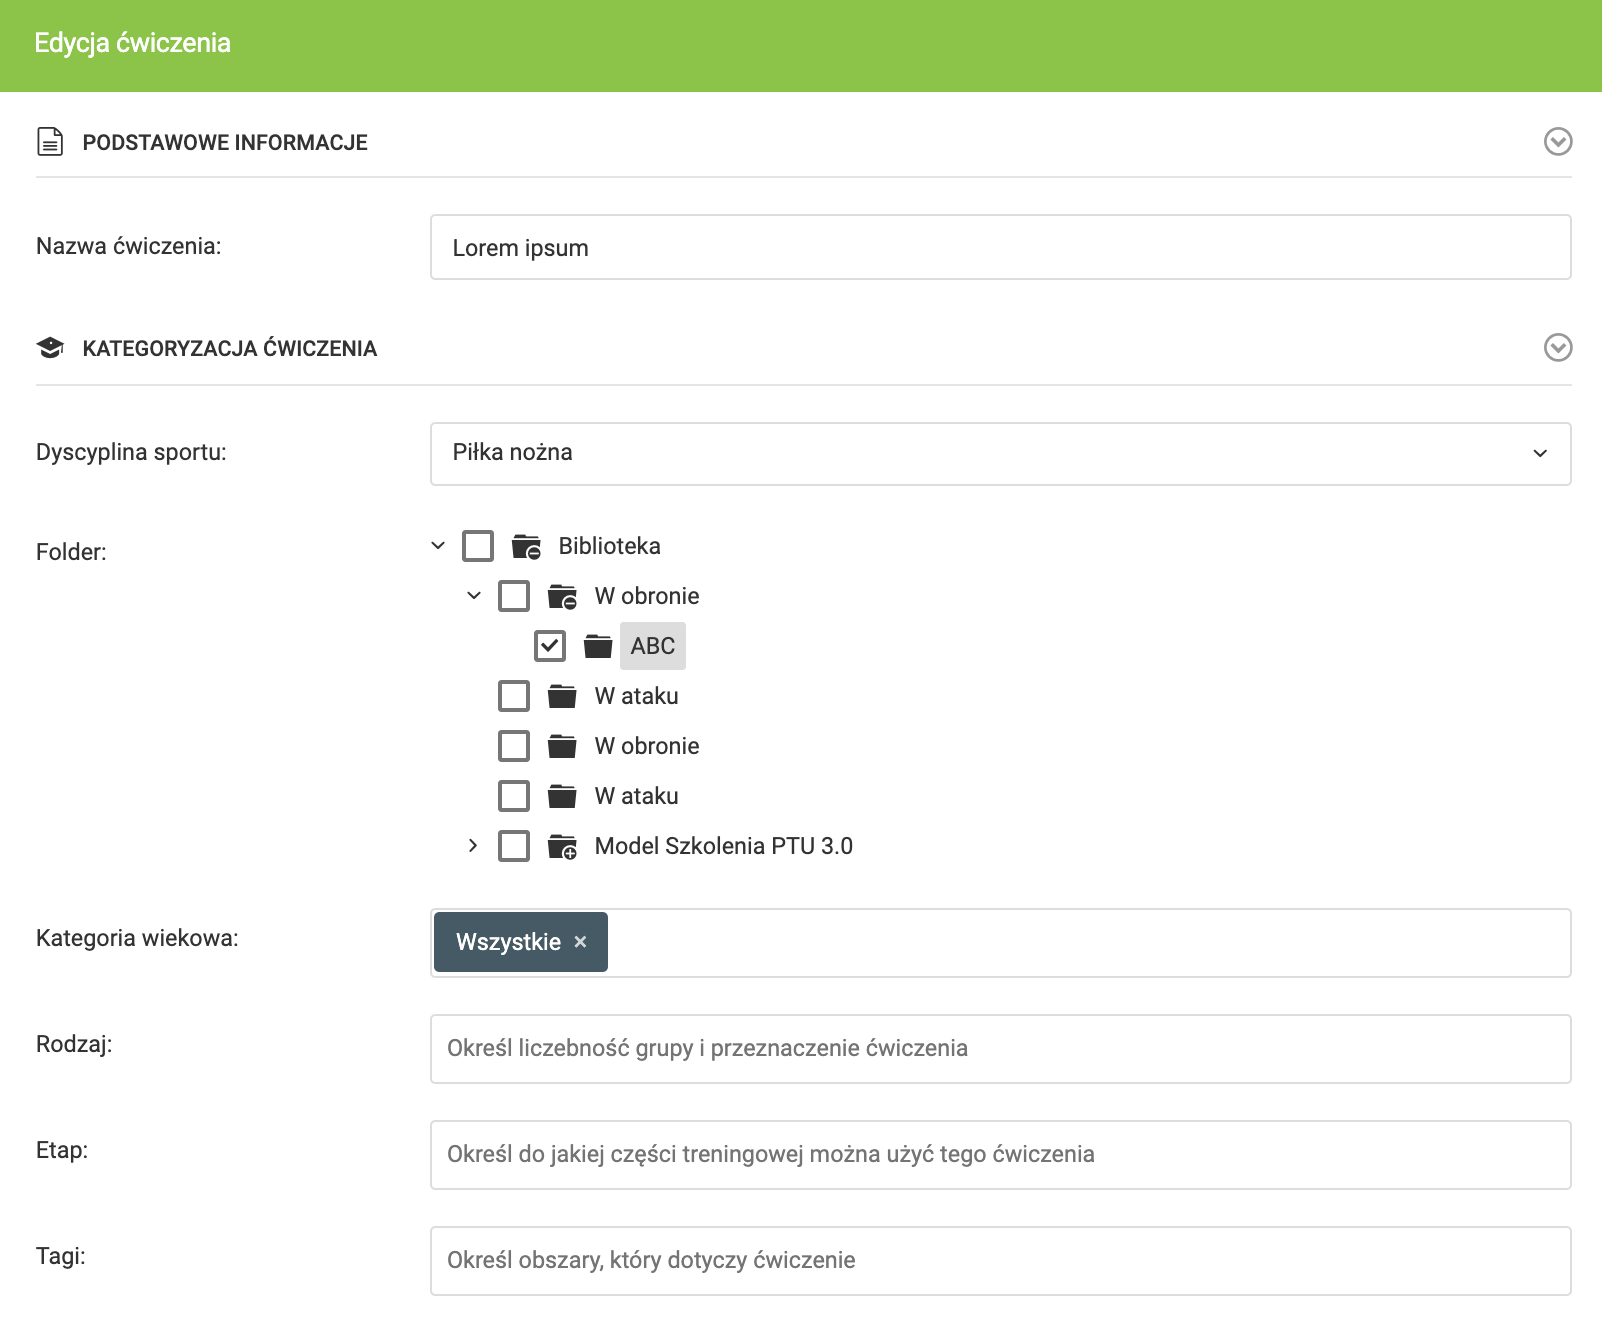Click the graduation cap icon beside Kategoryzacja ćwiczenia
The height and width of the screenshot is (1320, 1602).
click(x=50, y=348)
